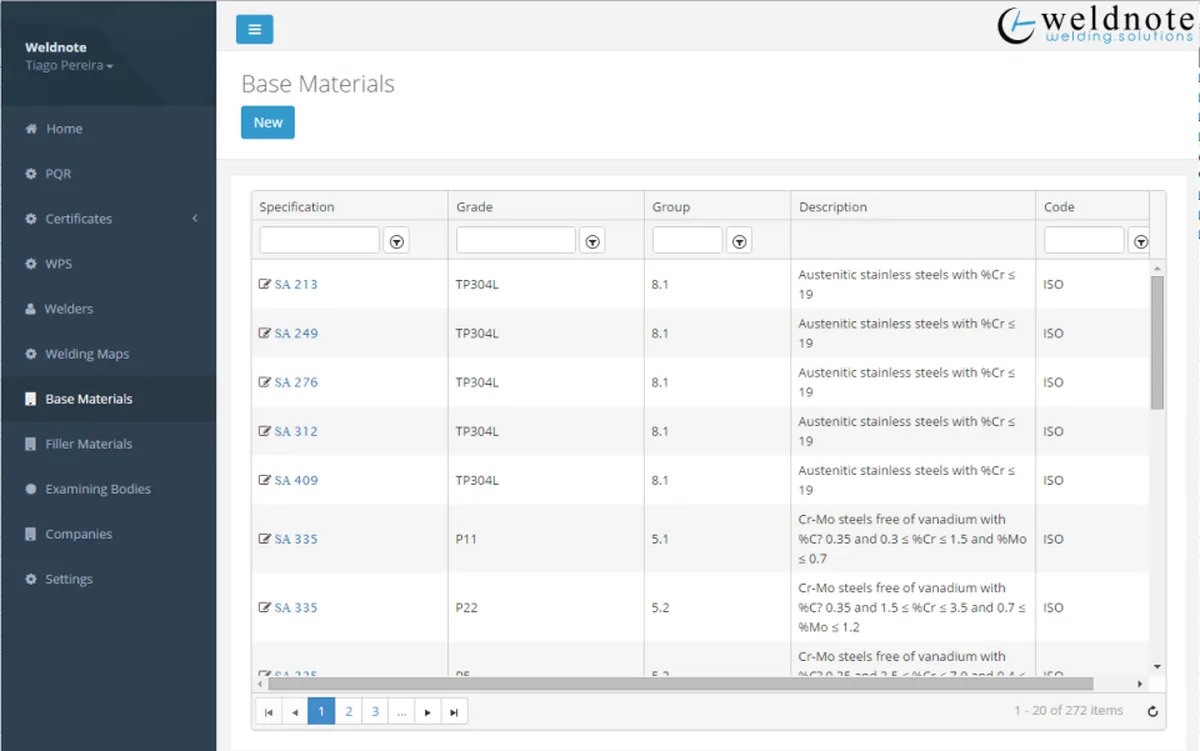
Task: Click the Settings gear icon
Action: pyautogui.click(x=31, y=579)
